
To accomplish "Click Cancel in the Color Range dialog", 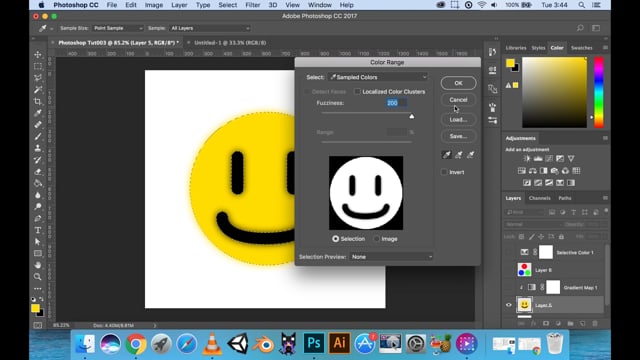I will [x=458, y=100].
